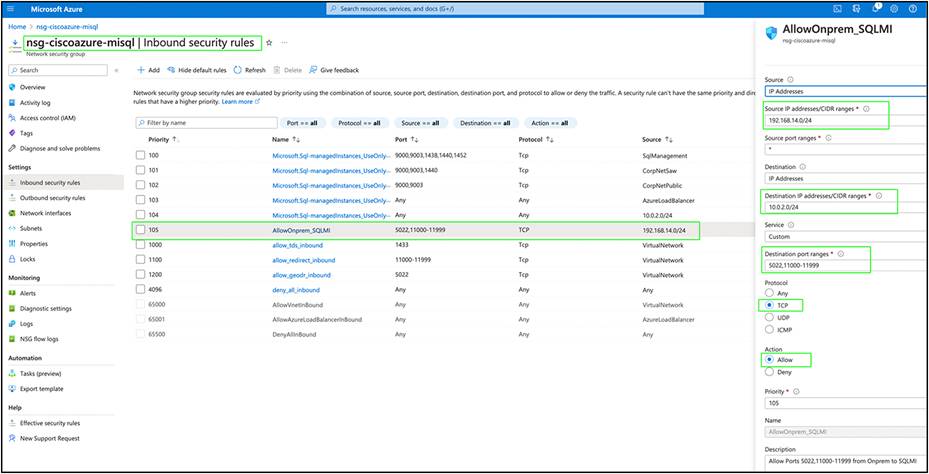Sort the table by the Source column arrows

(x=668, y=139)
